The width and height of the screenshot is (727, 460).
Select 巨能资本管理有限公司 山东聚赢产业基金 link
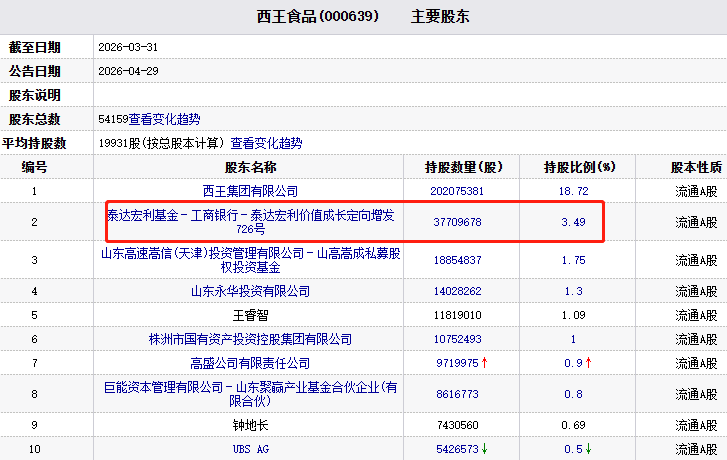coord(250,394)
